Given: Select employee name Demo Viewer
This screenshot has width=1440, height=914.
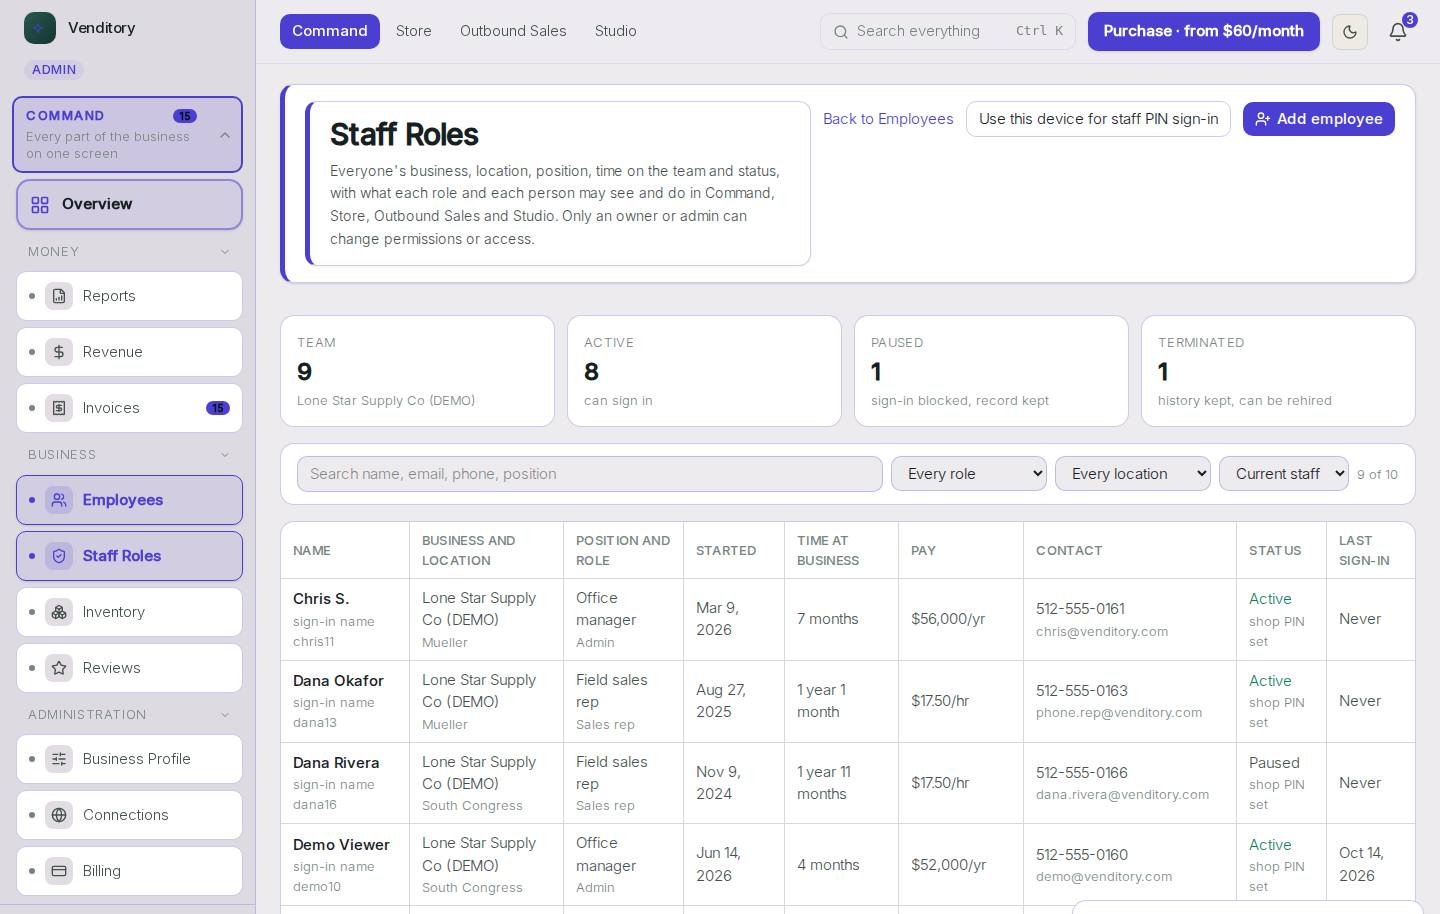Looking at the screenshot, I should point(341,845).
